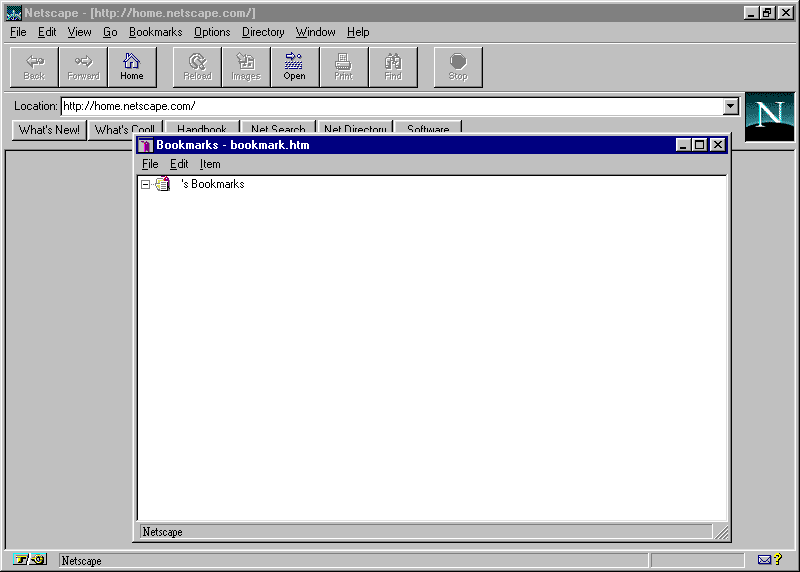Open a location with Open button

[x=295, y=67]
